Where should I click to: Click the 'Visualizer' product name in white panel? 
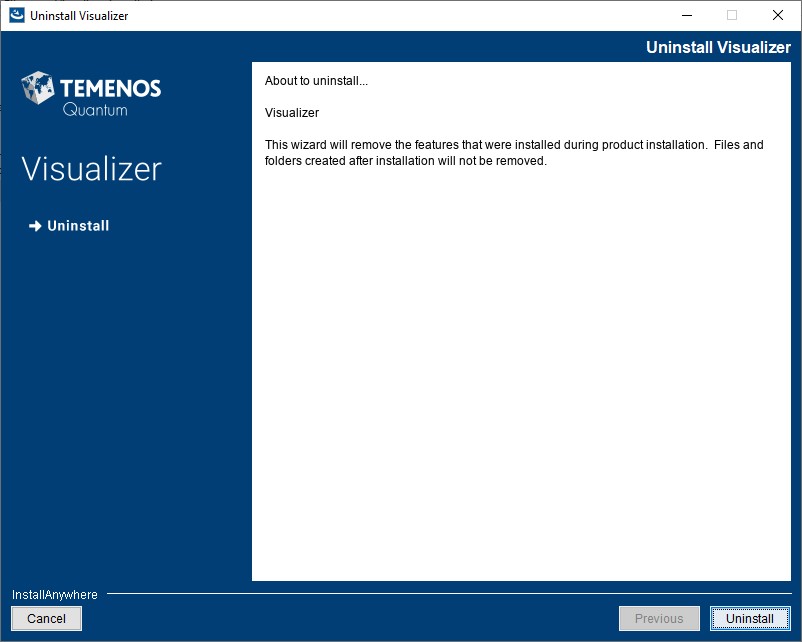point(292,113)
